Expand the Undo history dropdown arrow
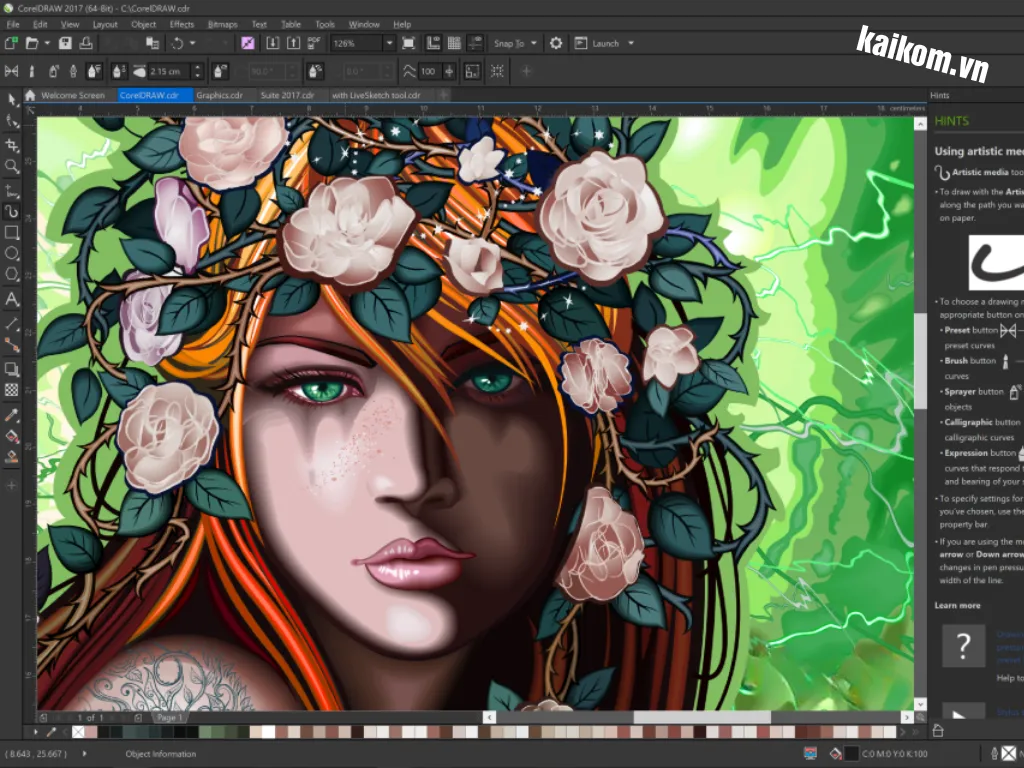The width and height of the screenshot is (1024, 768). (x=192, y=43)
